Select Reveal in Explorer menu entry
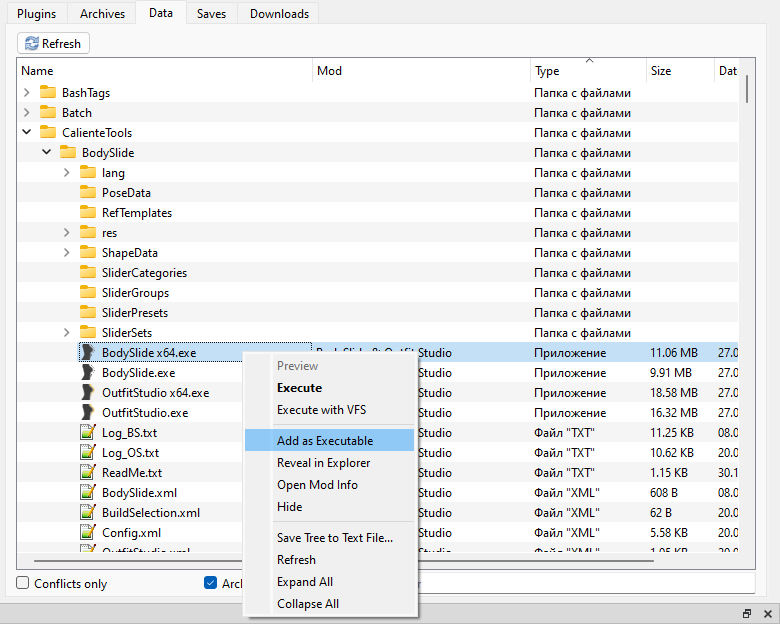Viewport: 780px width, 624px height. (x=330, y=462)
